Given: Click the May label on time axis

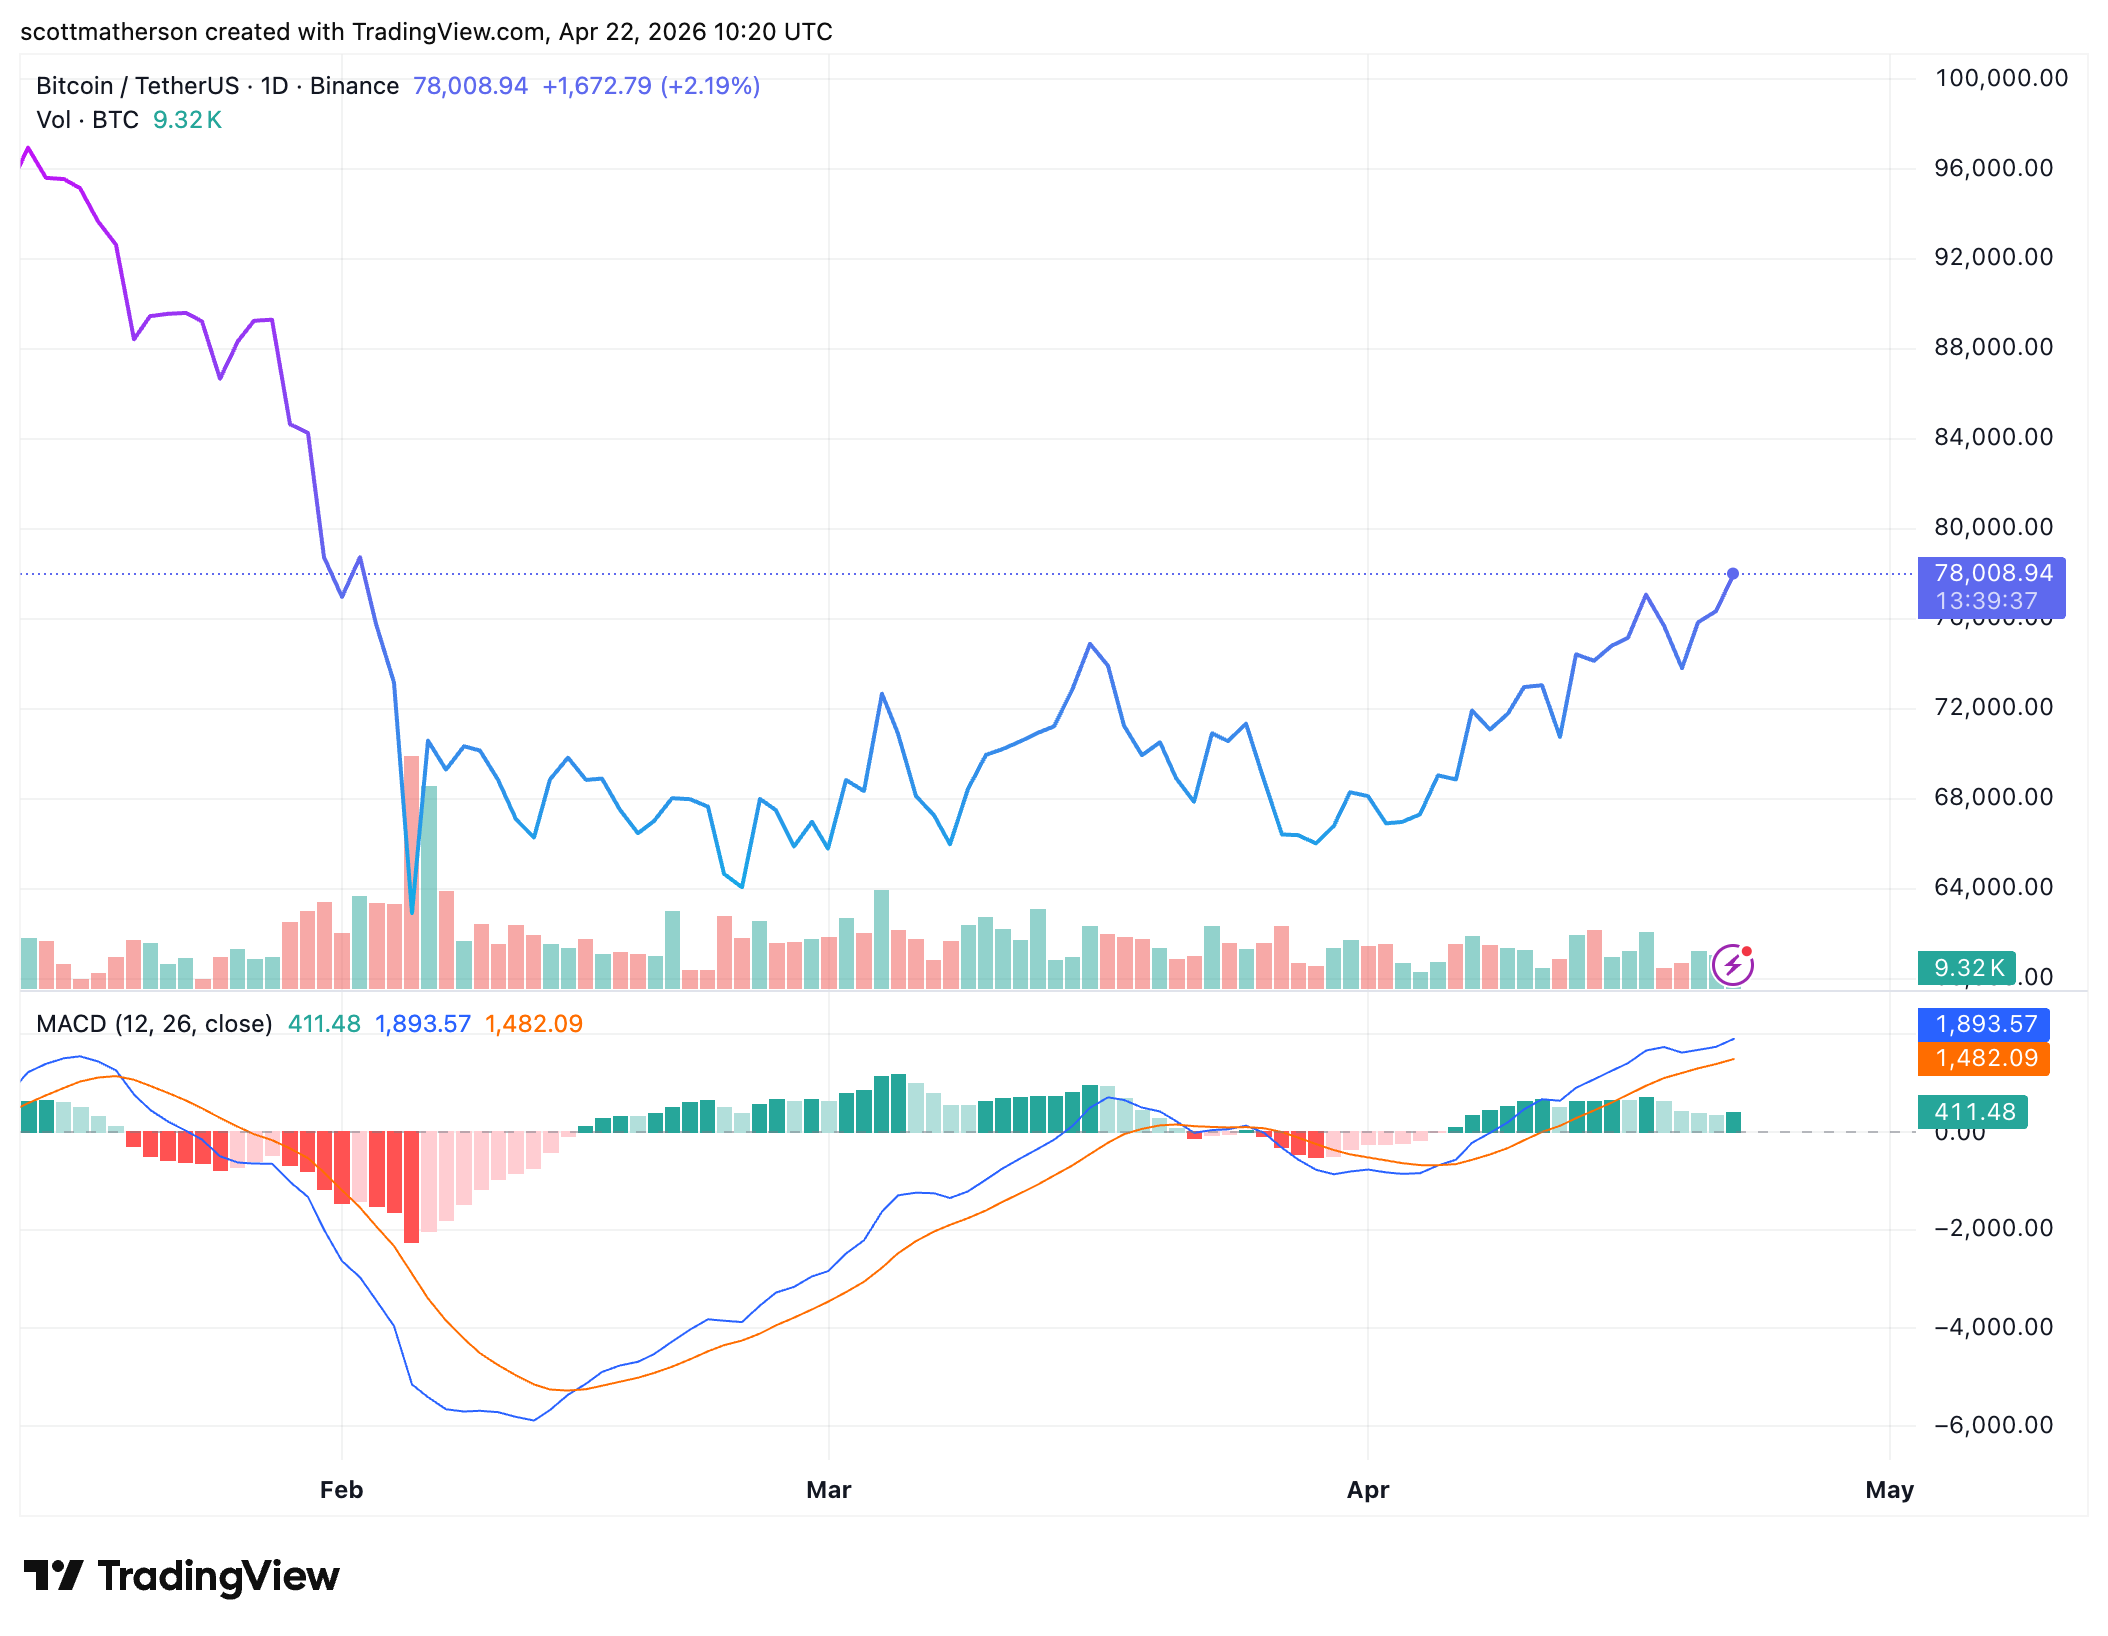Looking at the screenshot, I should [x=1889, y=1490].
